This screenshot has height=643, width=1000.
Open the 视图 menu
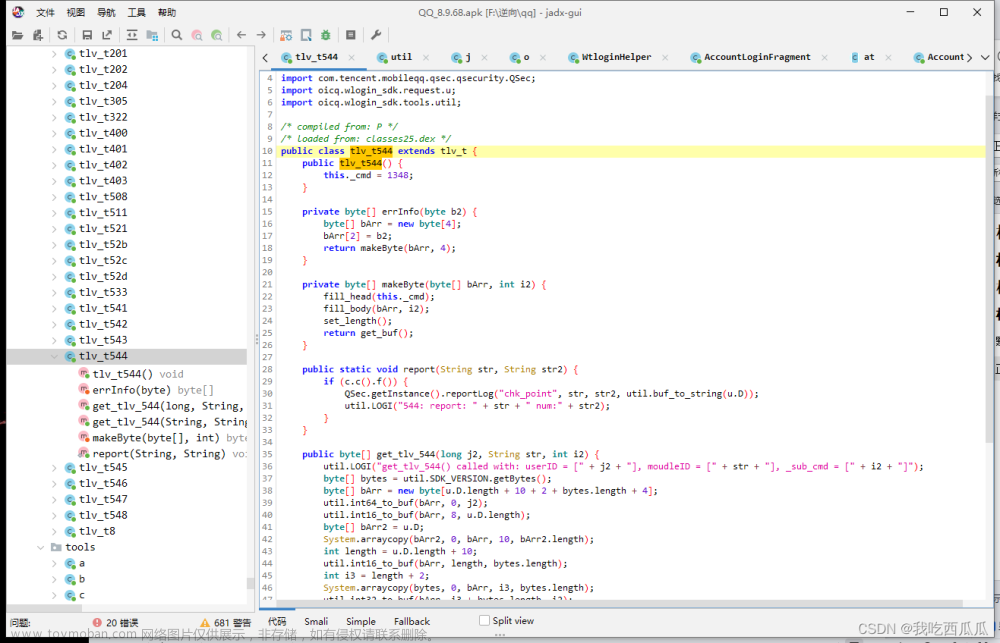pos(76,13)
